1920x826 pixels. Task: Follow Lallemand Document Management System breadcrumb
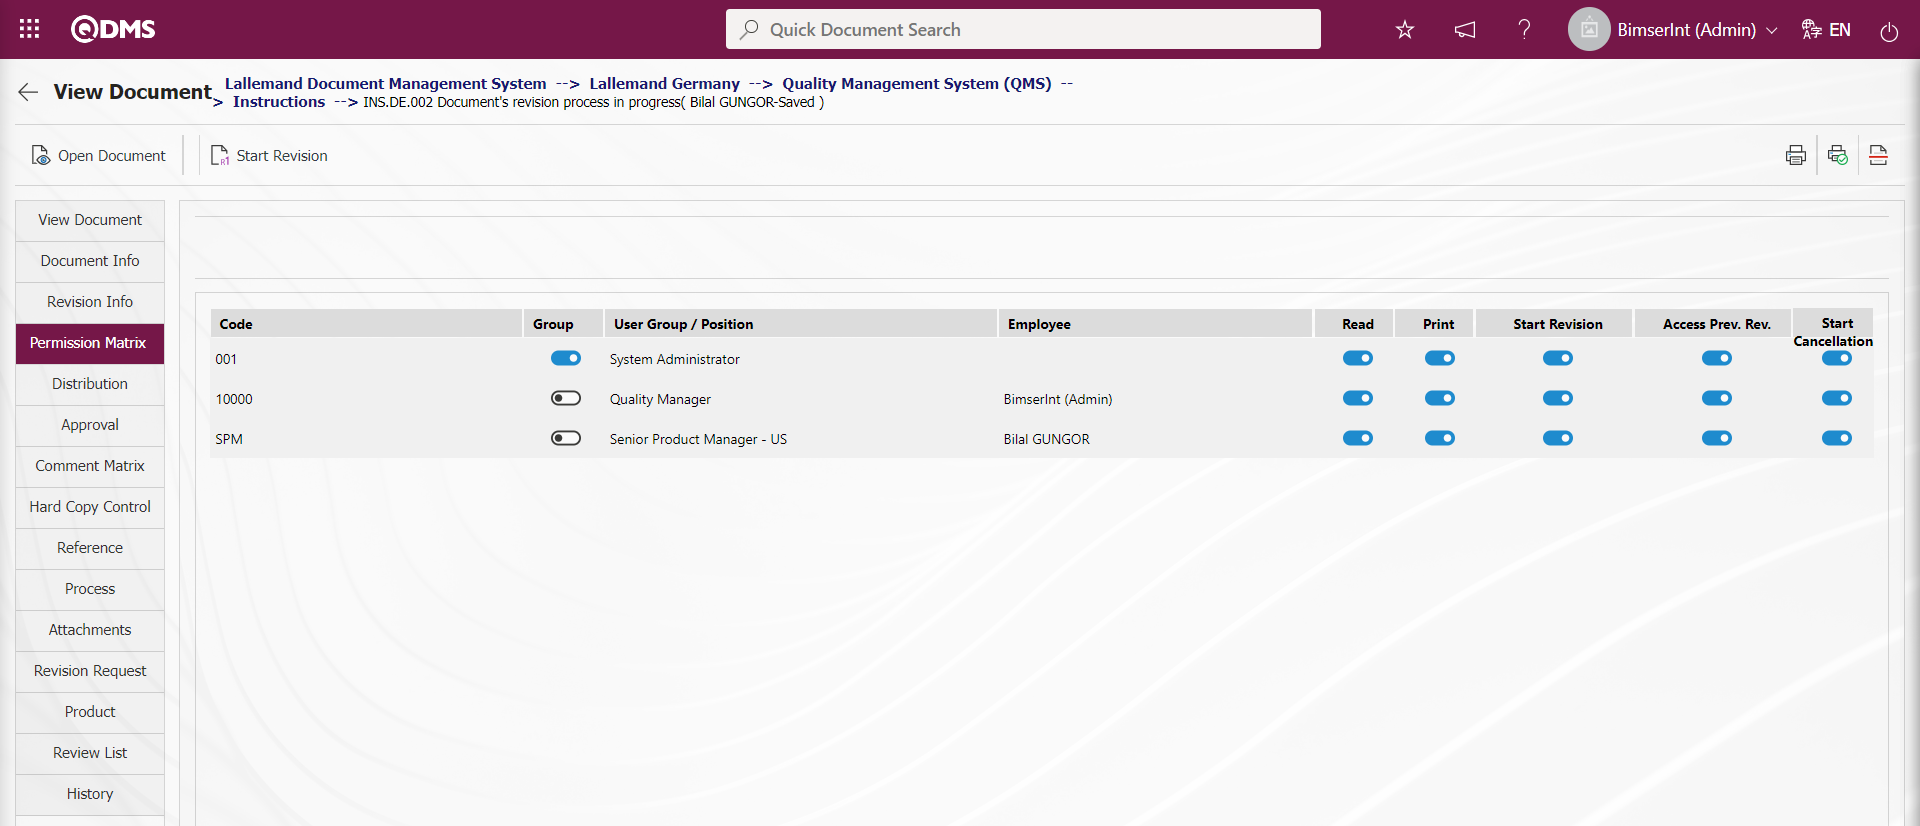pyautogui.click(x=385, y=84)
